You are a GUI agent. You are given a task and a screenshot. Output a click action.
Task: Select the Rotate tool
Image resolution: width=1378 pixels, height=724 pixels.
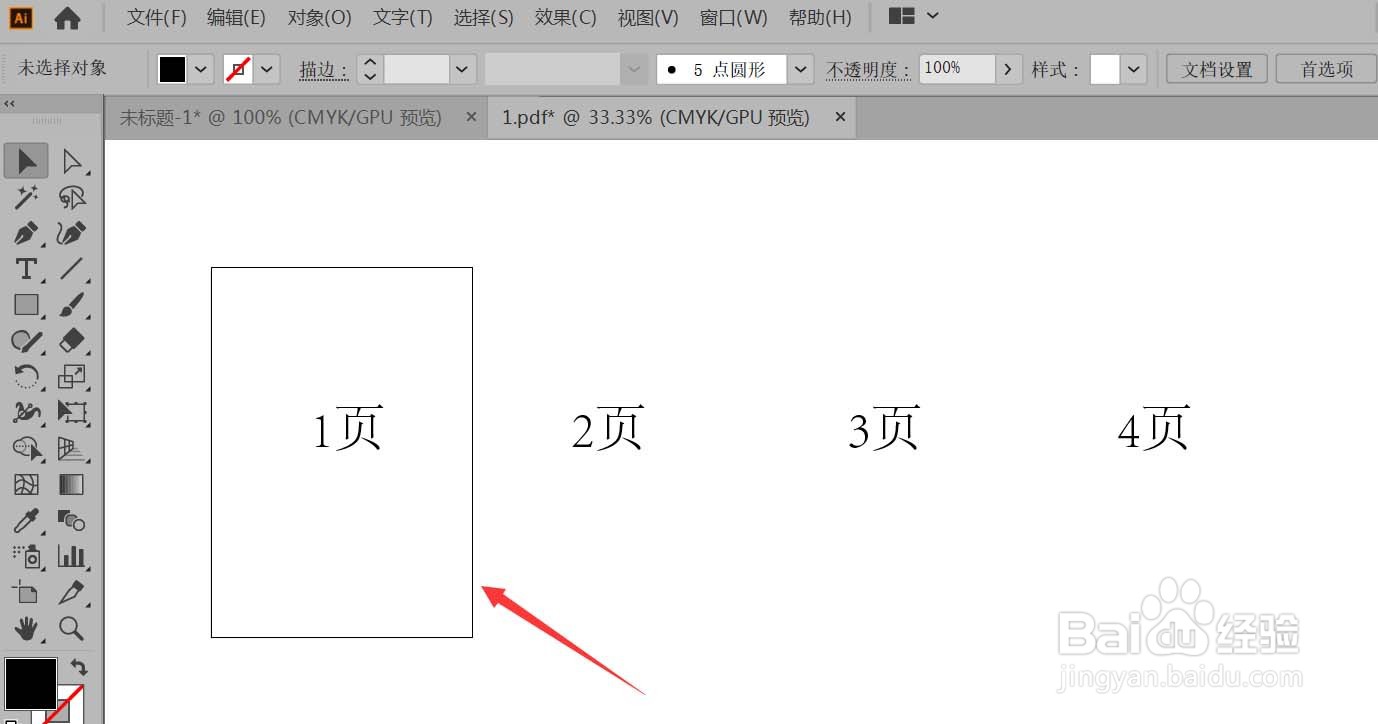point(26,377)
